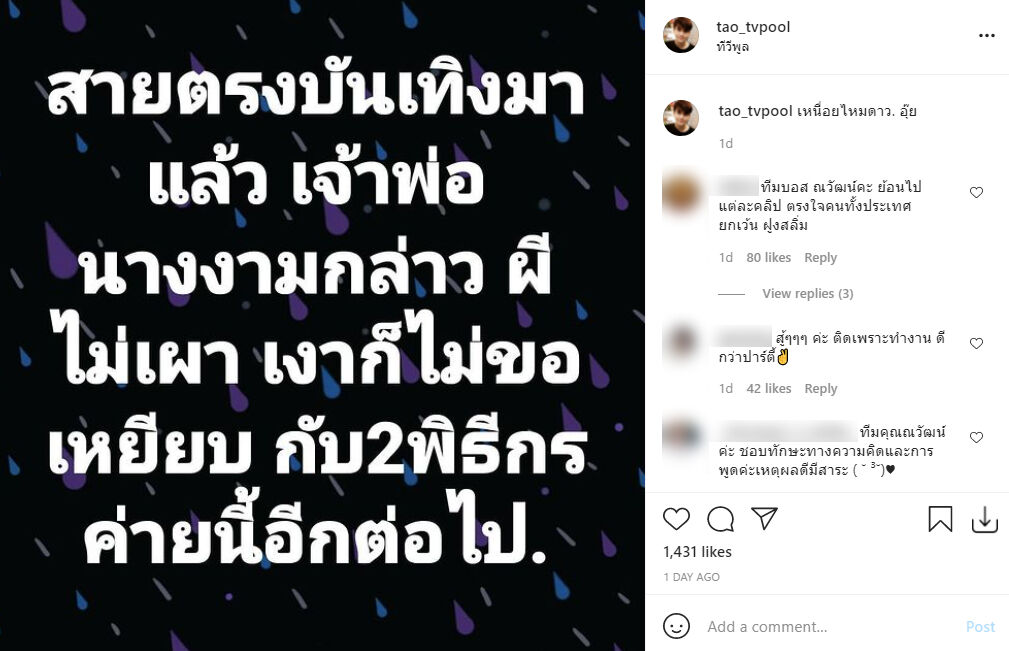Reply to the 80 likes comment

coord(820,257)
